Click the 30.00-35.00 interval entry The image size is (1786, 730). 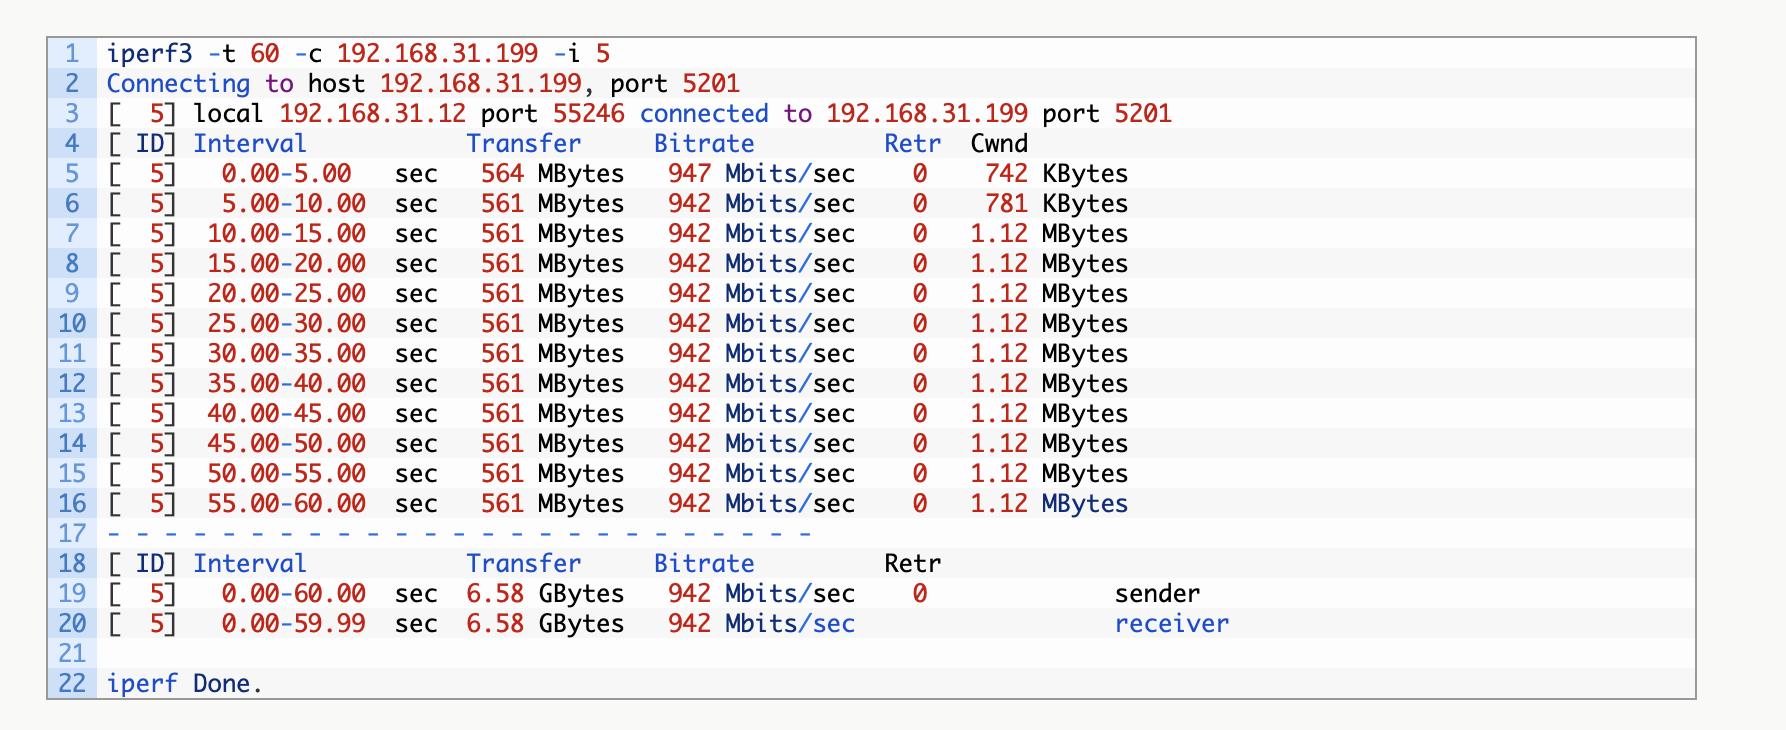click(286, 354)
